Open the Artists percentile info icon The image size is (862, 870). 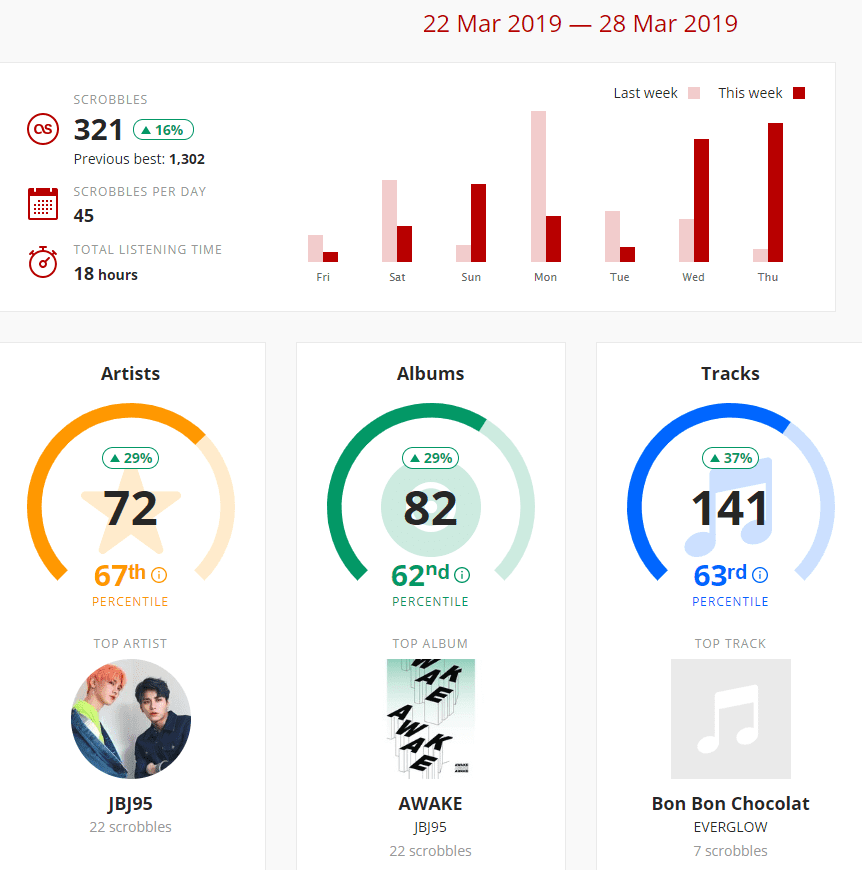pyautogui.click(x=159, y=575)
